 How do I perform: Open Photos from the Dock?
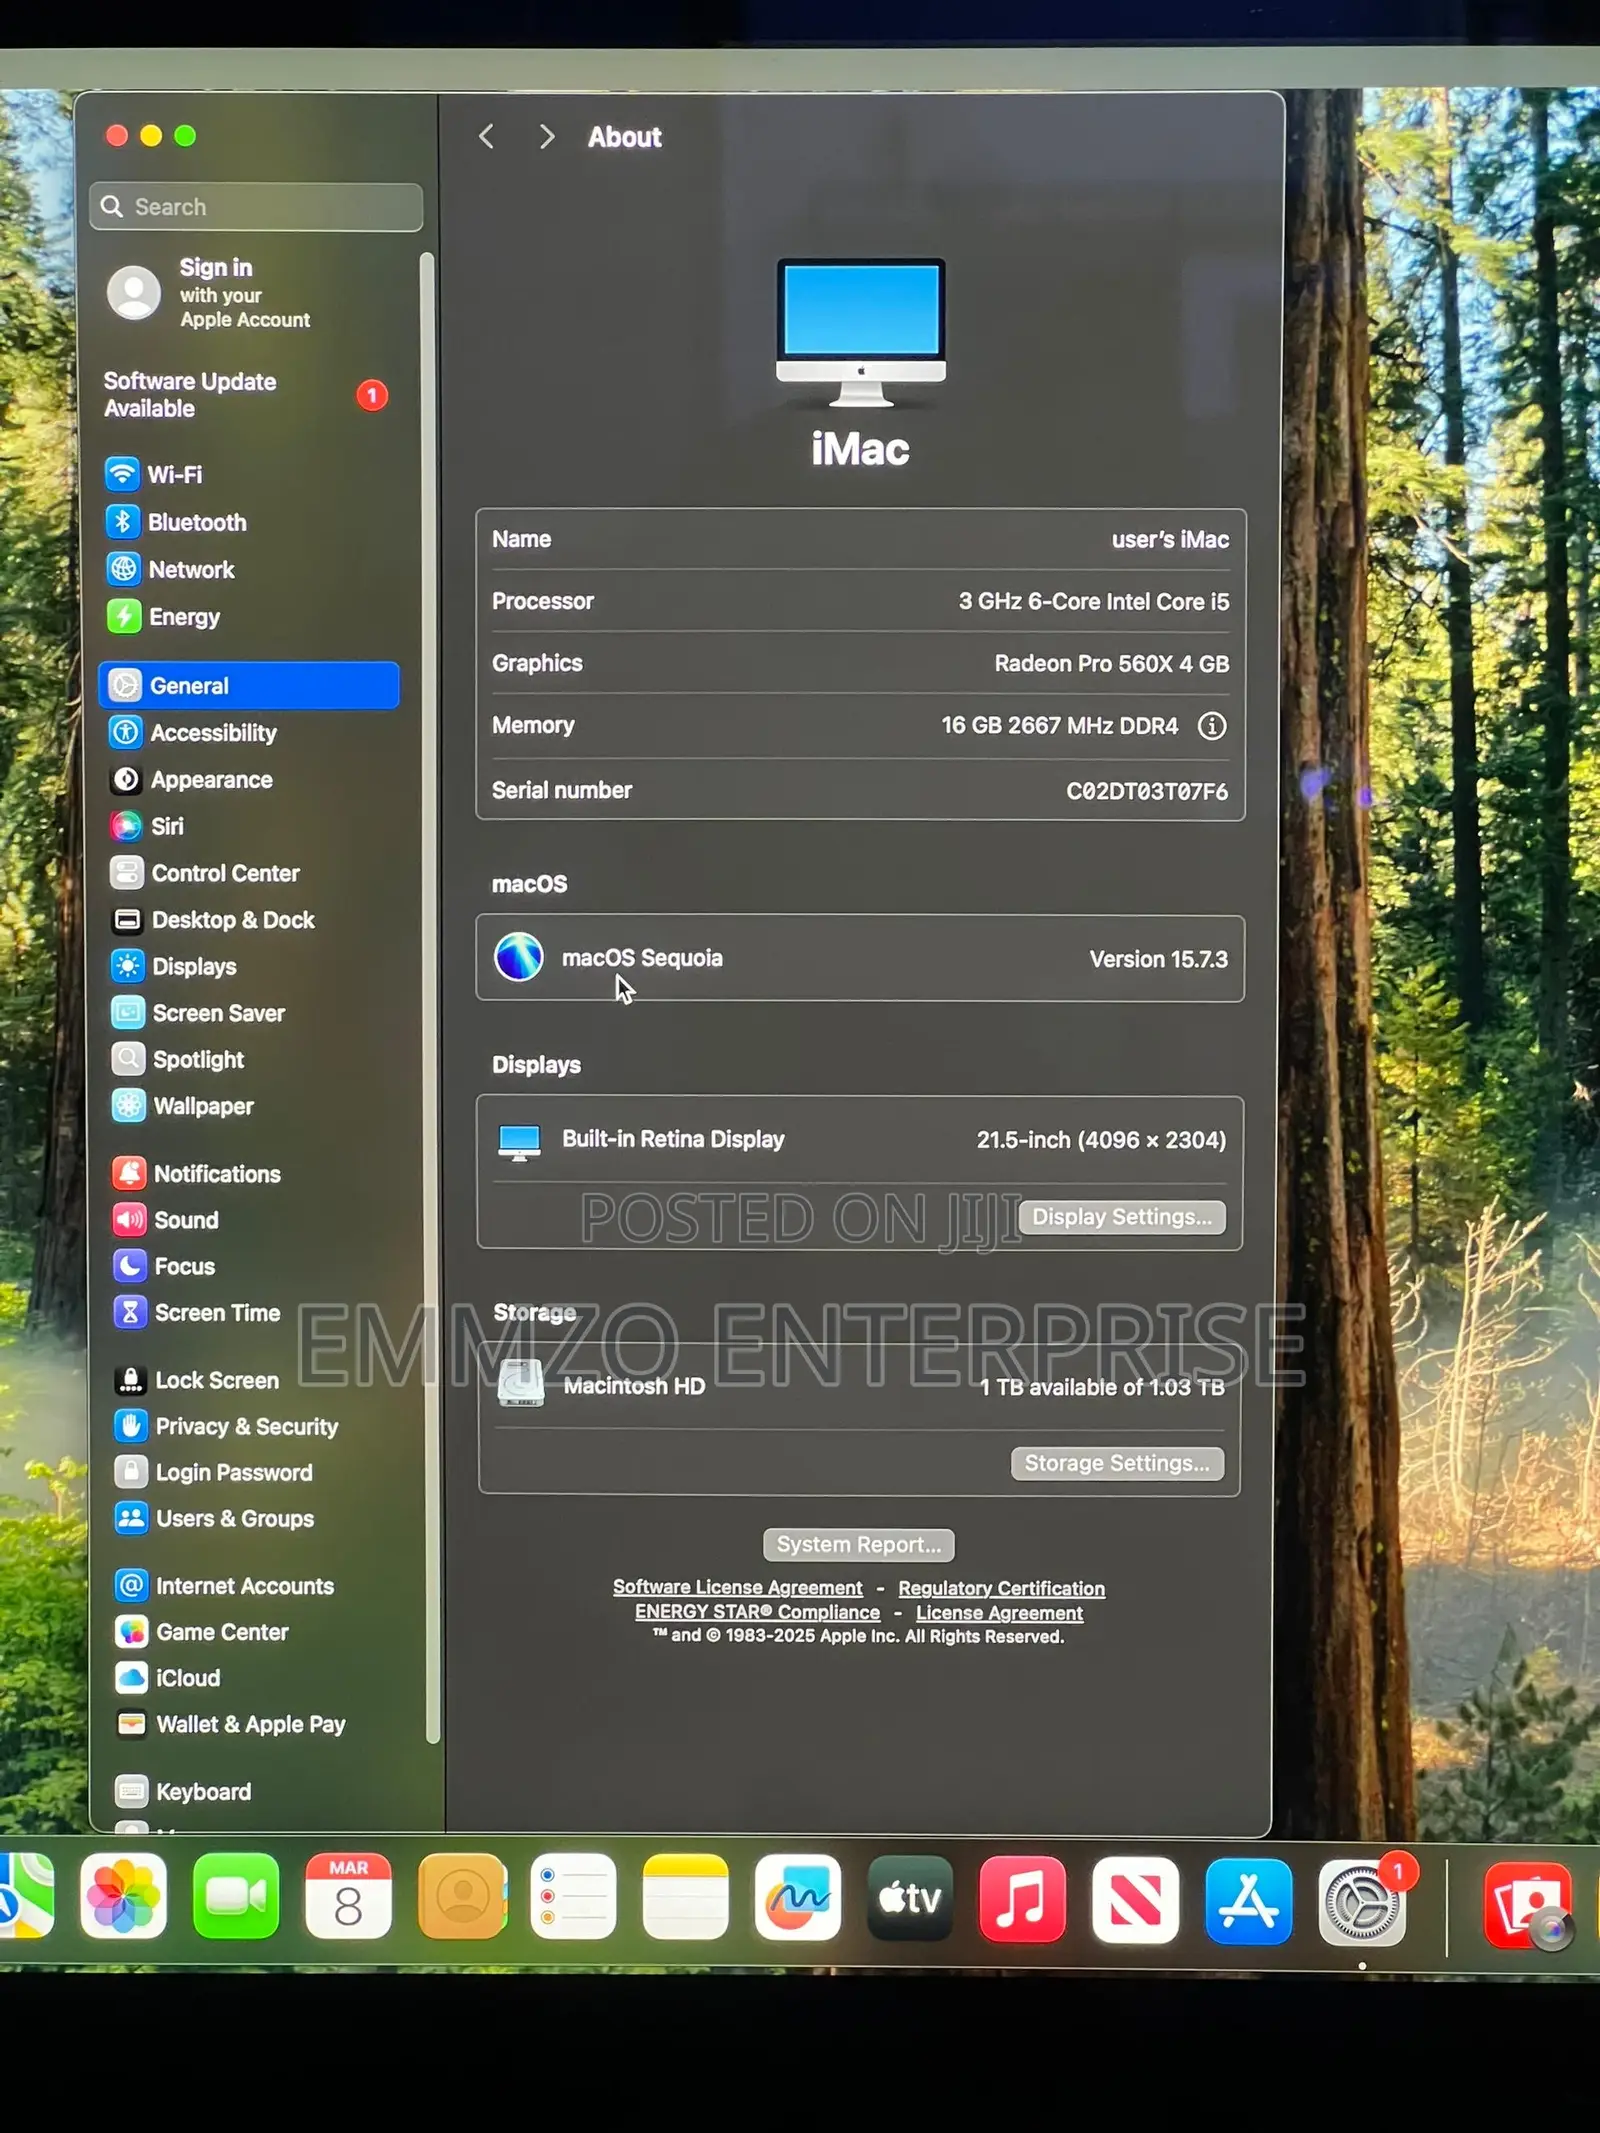(x=123, y=1896)
